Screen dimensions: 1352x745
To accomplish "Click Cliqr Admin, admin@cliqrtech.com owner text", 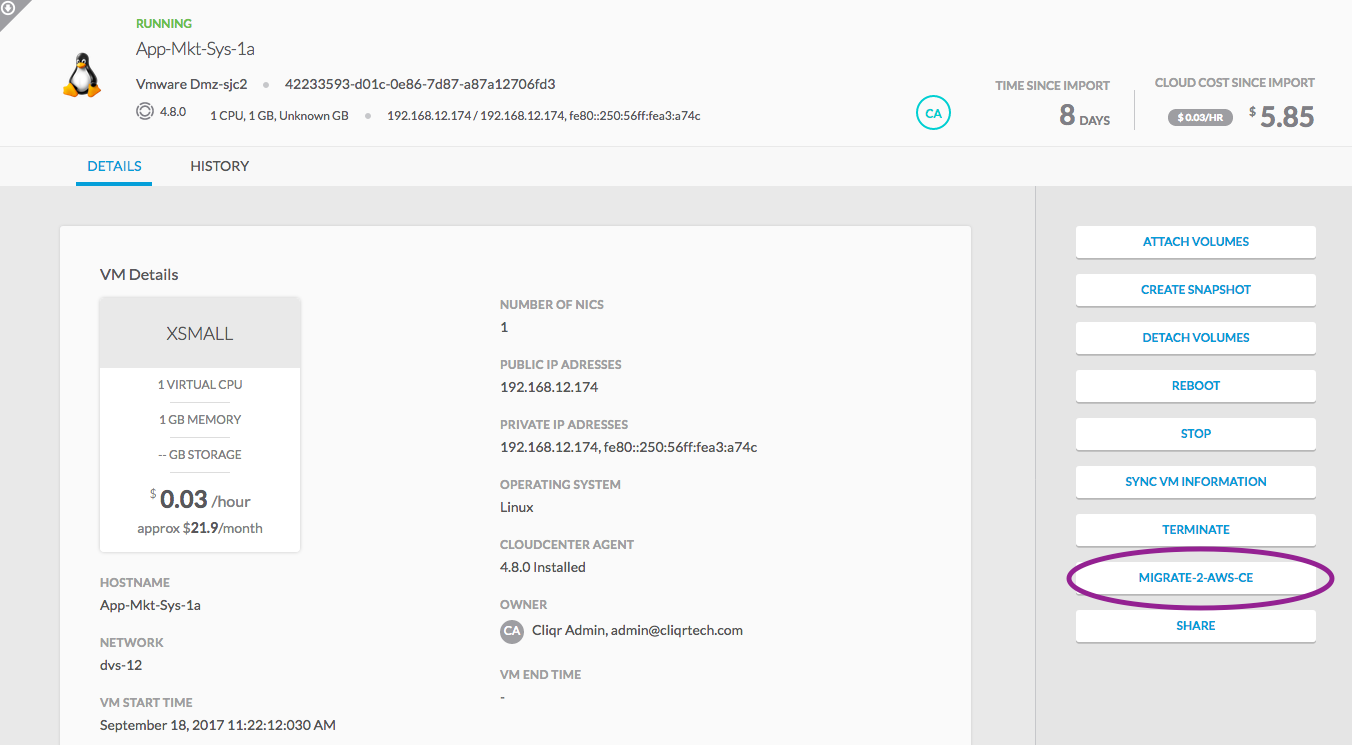I will tap(637, 631).
